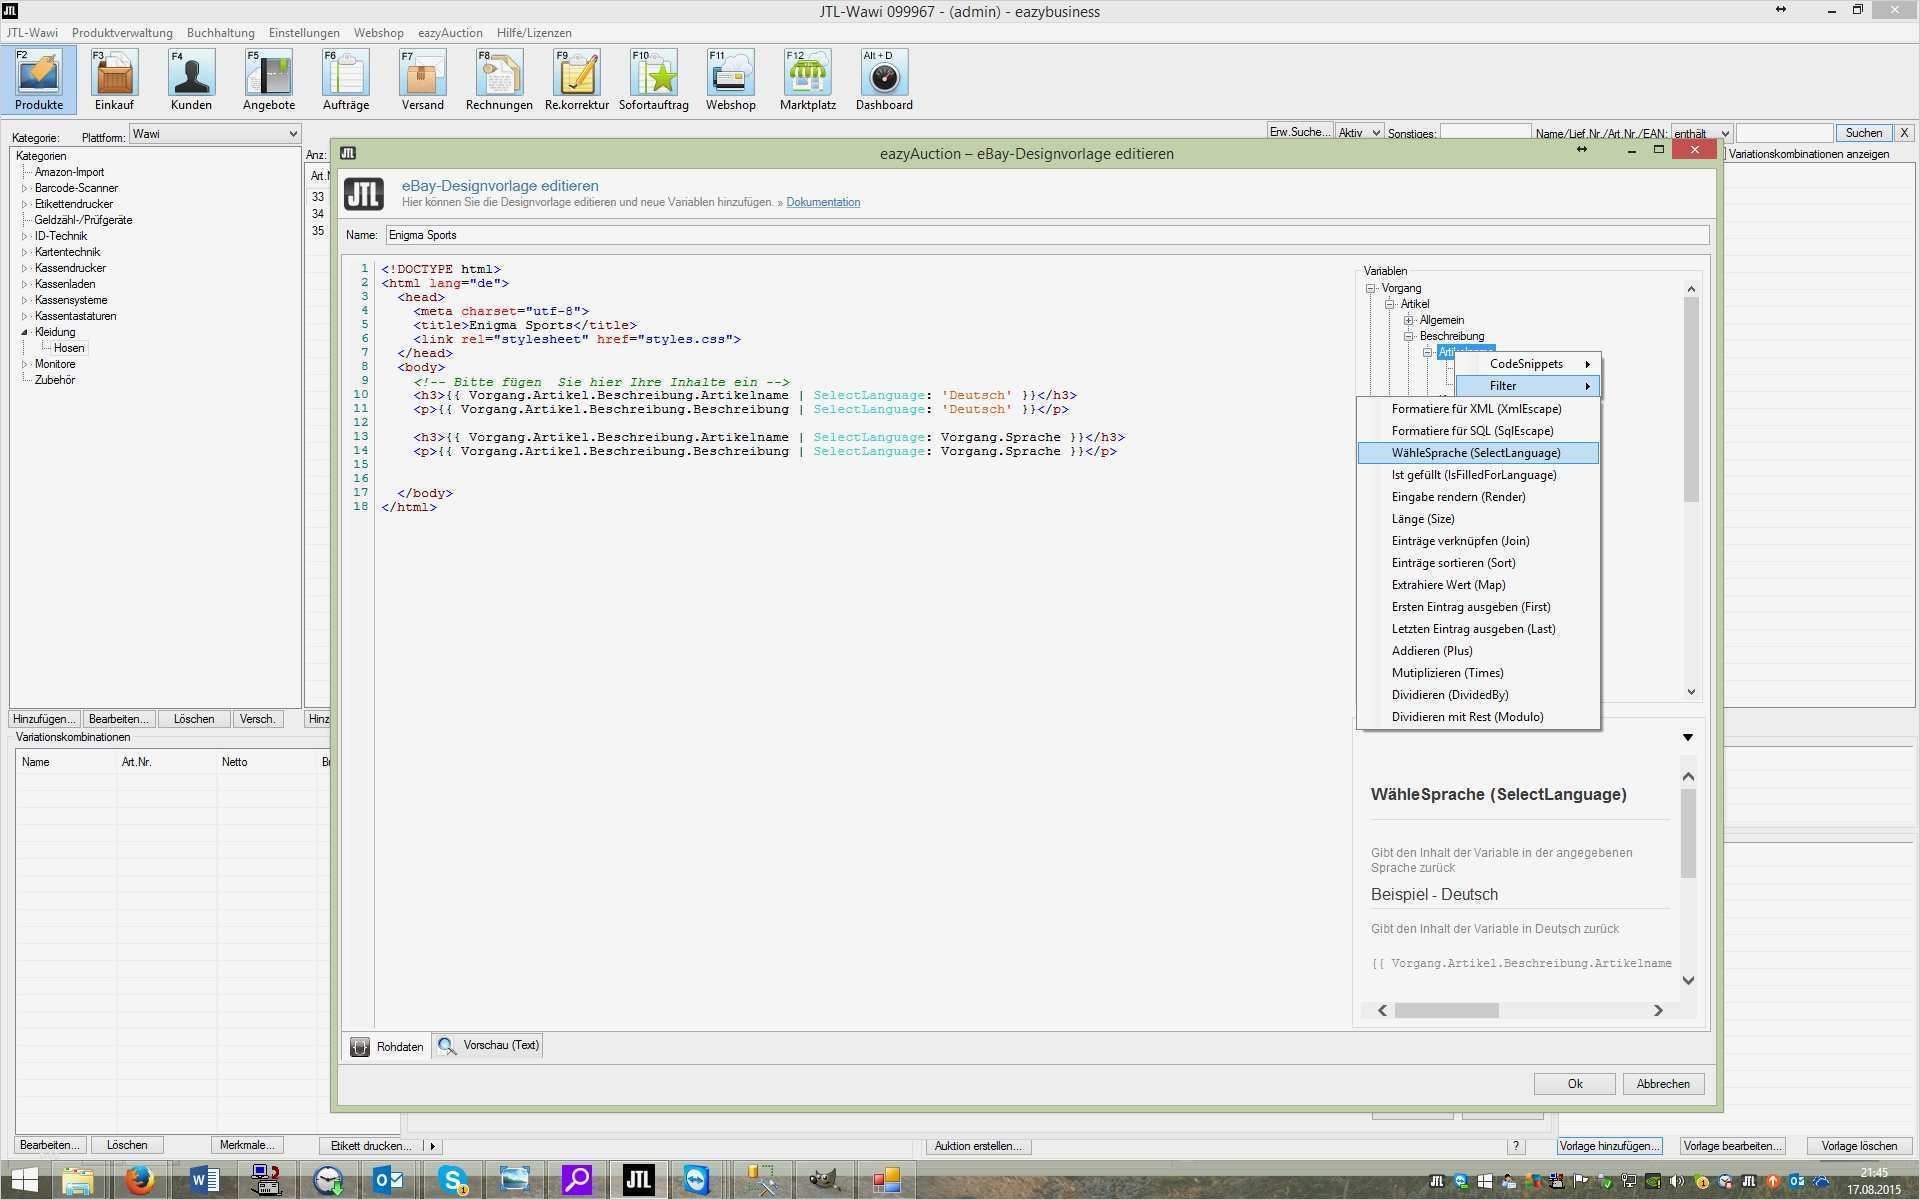Open the CodeSnippets submenu
This screenshot has height=1200, width=1920.
[x=1527, y=364]
